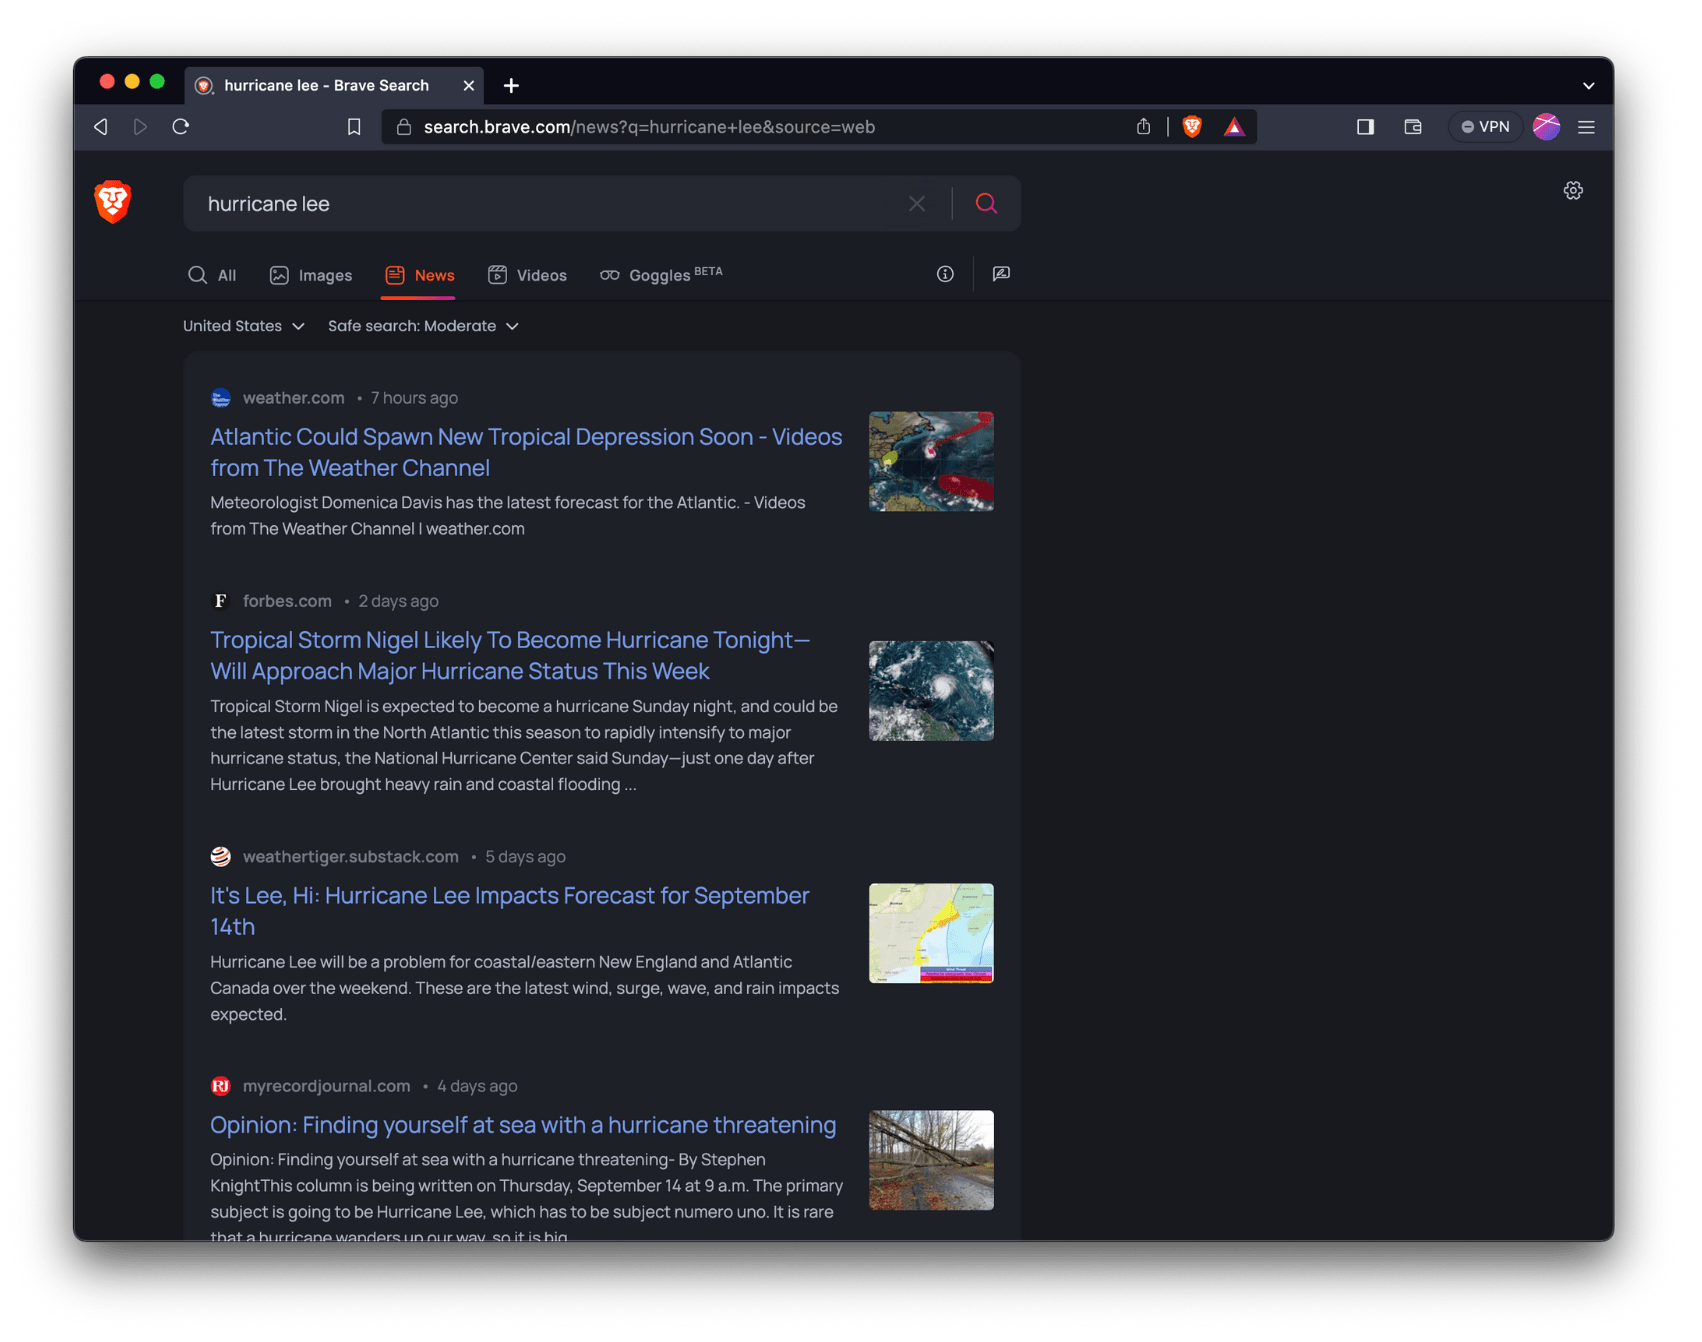Click the Meteorologist Domenica Davis snippet text
This screenshot has width=1702, height=1342.
click(508, 516)
